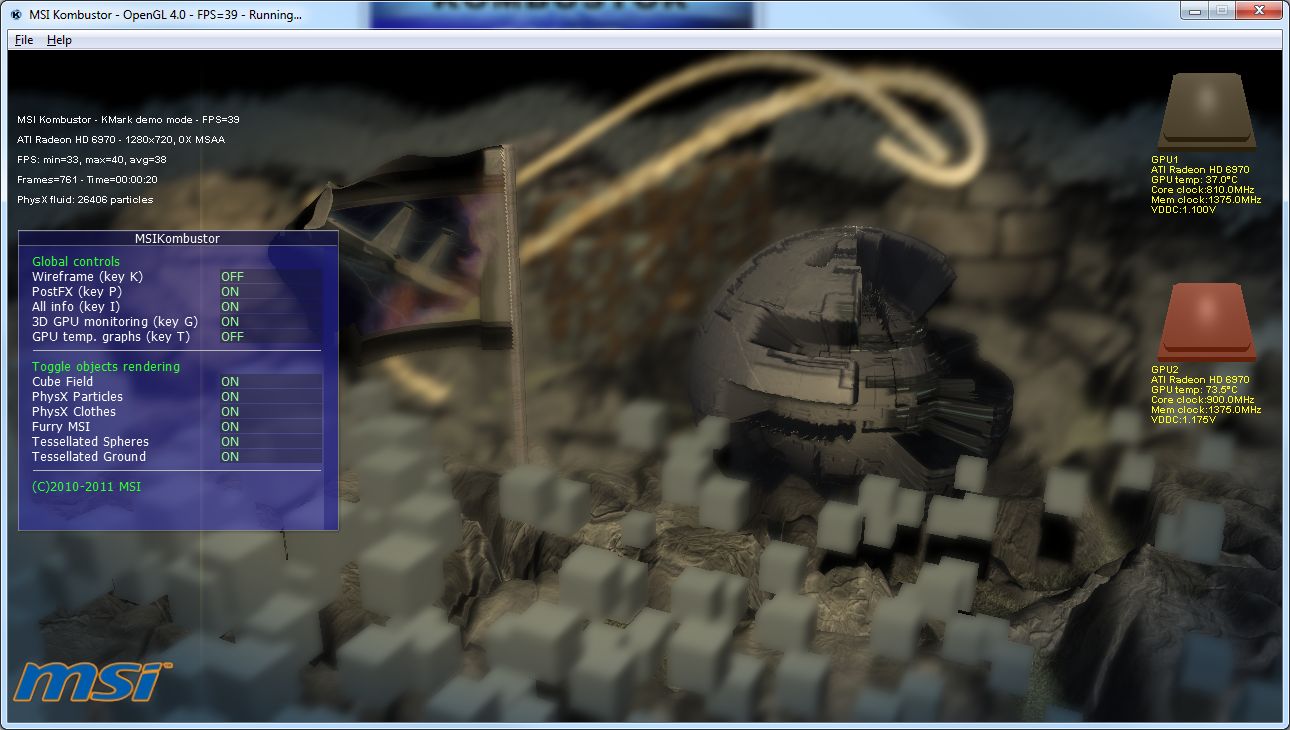Click the GPU2 red chip icon
This screenshot has width=1290, height=730.
click(1206, 322)
